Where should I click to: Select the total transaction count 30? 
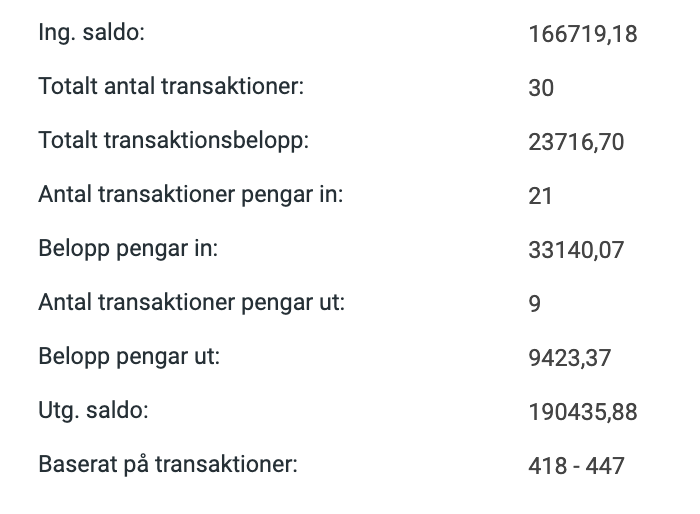541,89
